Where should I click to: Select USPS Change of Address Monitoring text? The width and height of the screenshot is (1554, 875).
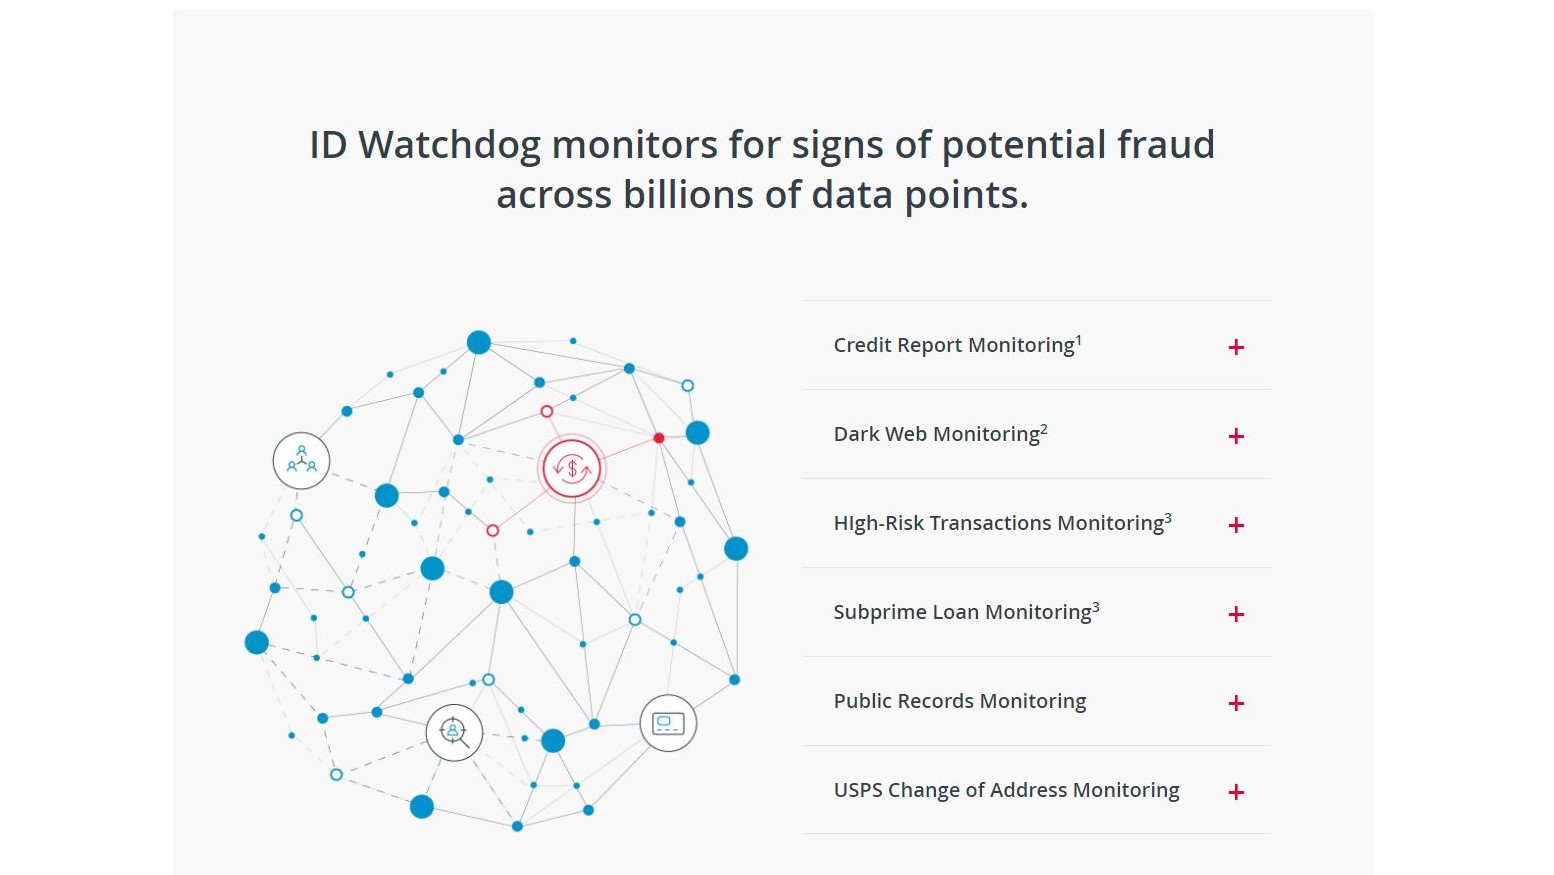point(1006,790)
